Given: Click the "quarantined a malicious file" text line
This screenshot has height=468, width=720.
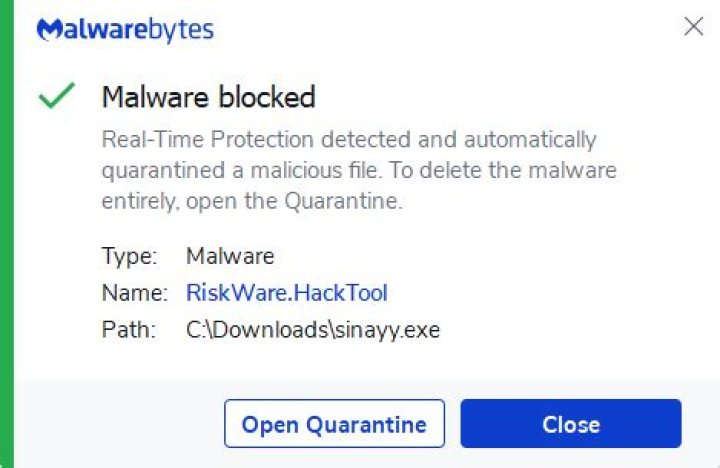Looking at the screenshot, I should (359, 170).
